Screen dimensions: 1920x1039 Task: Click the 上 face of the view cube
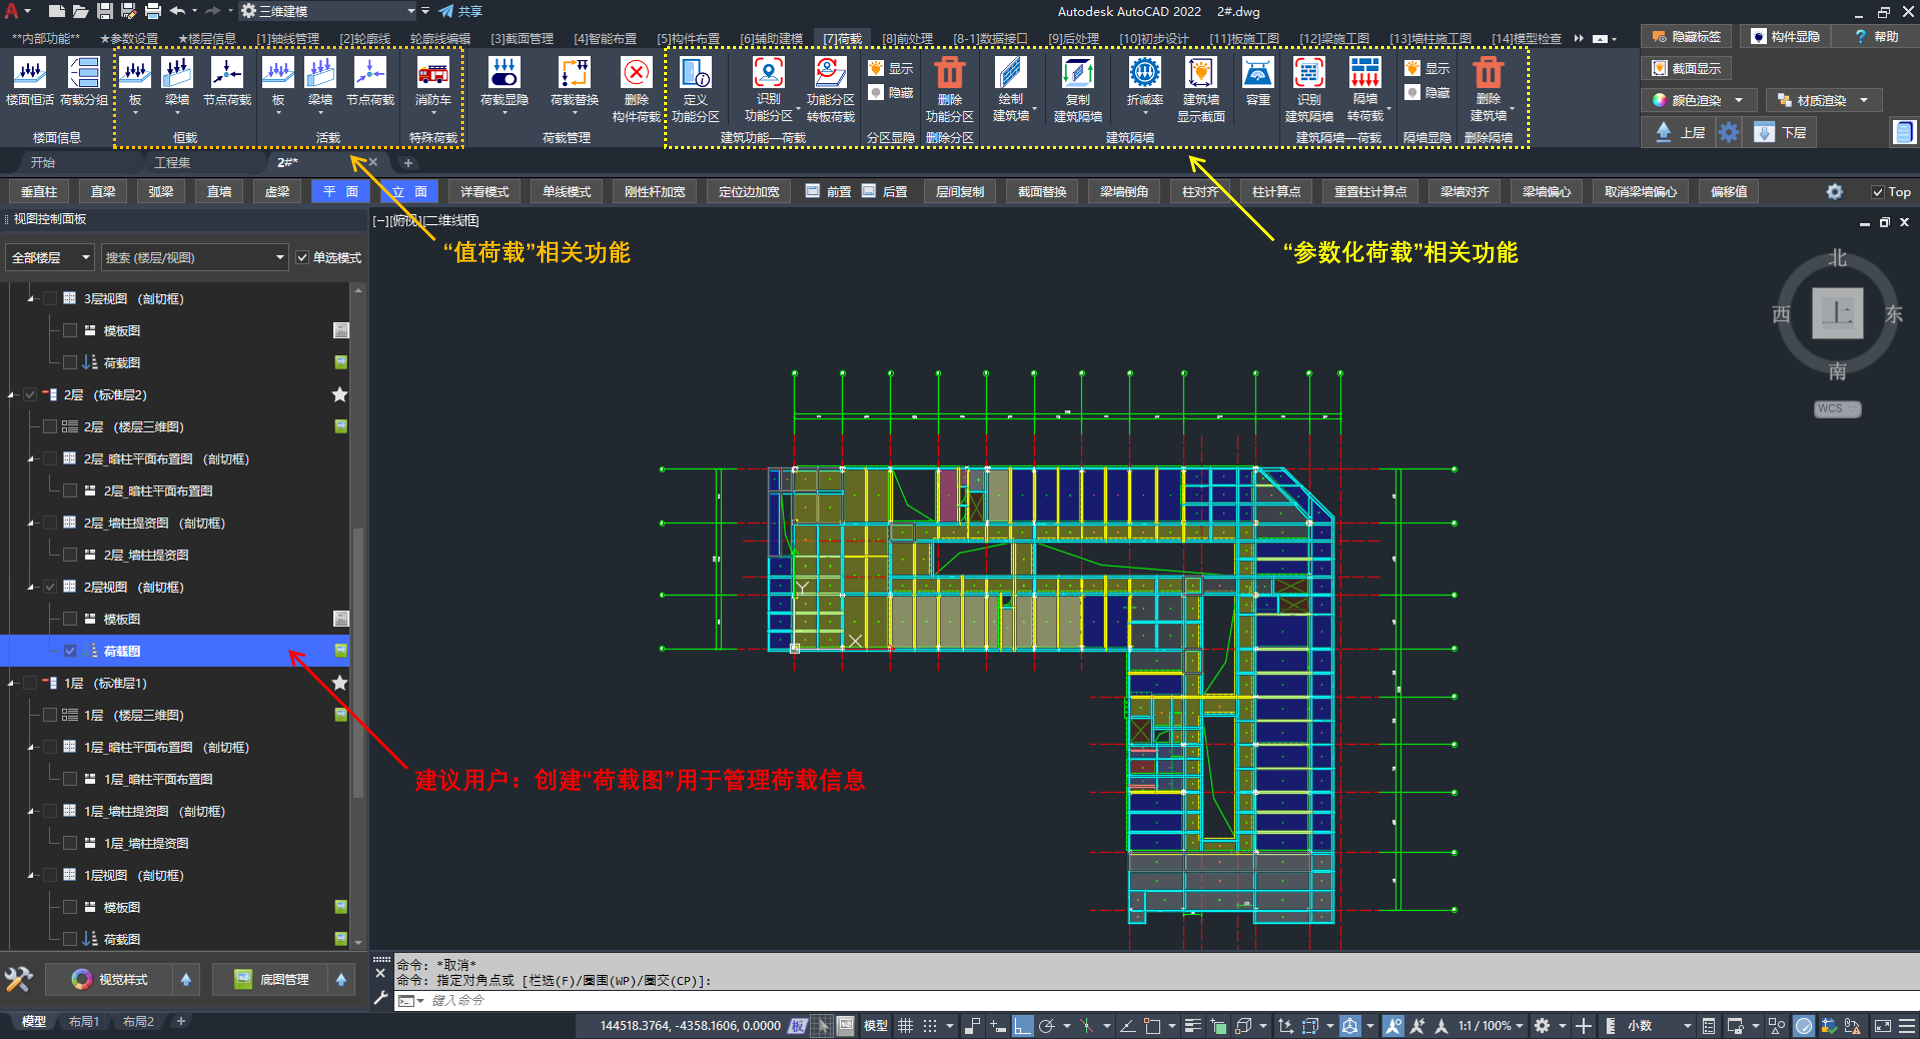click(1837, 314)
